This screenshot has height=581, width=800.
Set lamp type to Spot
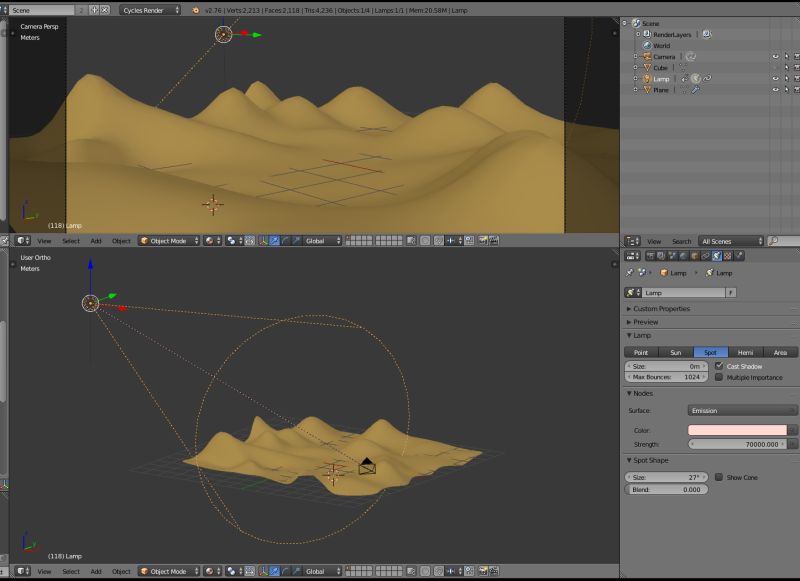pyautogui.click(x=710, y=352)
